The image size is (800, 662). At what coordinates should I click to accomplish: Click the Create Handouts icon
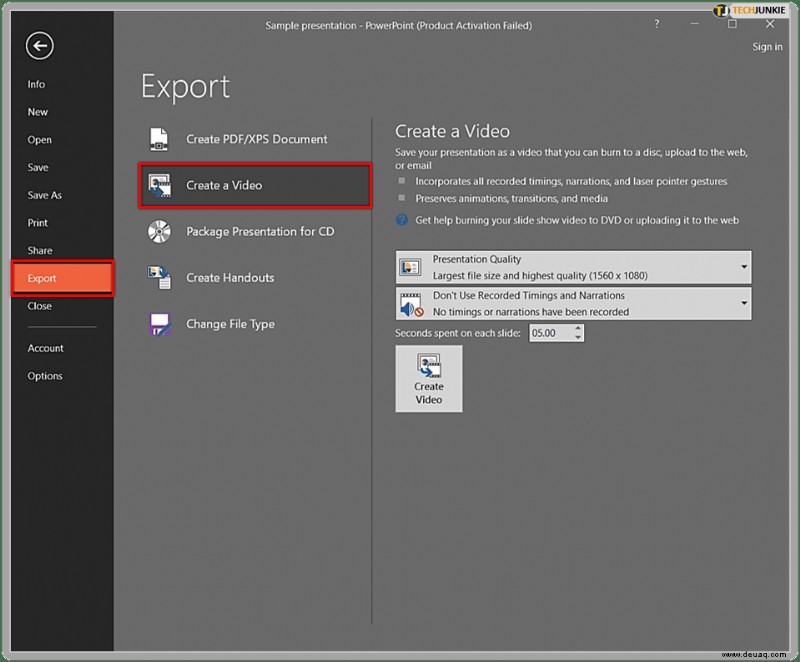159,277
